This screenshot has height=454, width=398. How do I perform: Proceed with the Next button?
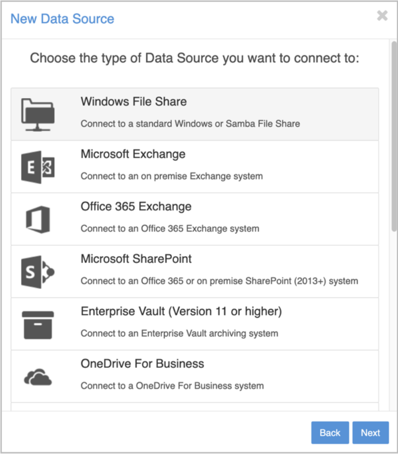(371, 433)
